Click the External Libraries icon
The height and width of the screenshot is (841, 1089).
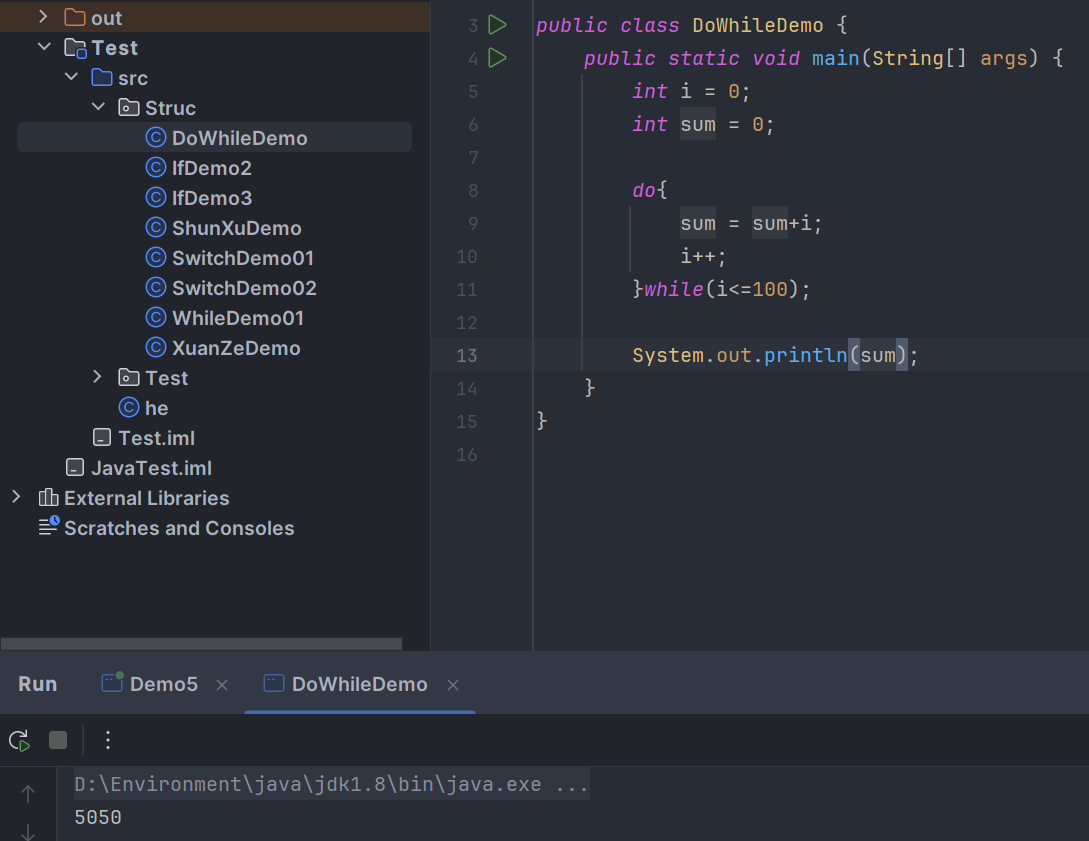(48, 497)
